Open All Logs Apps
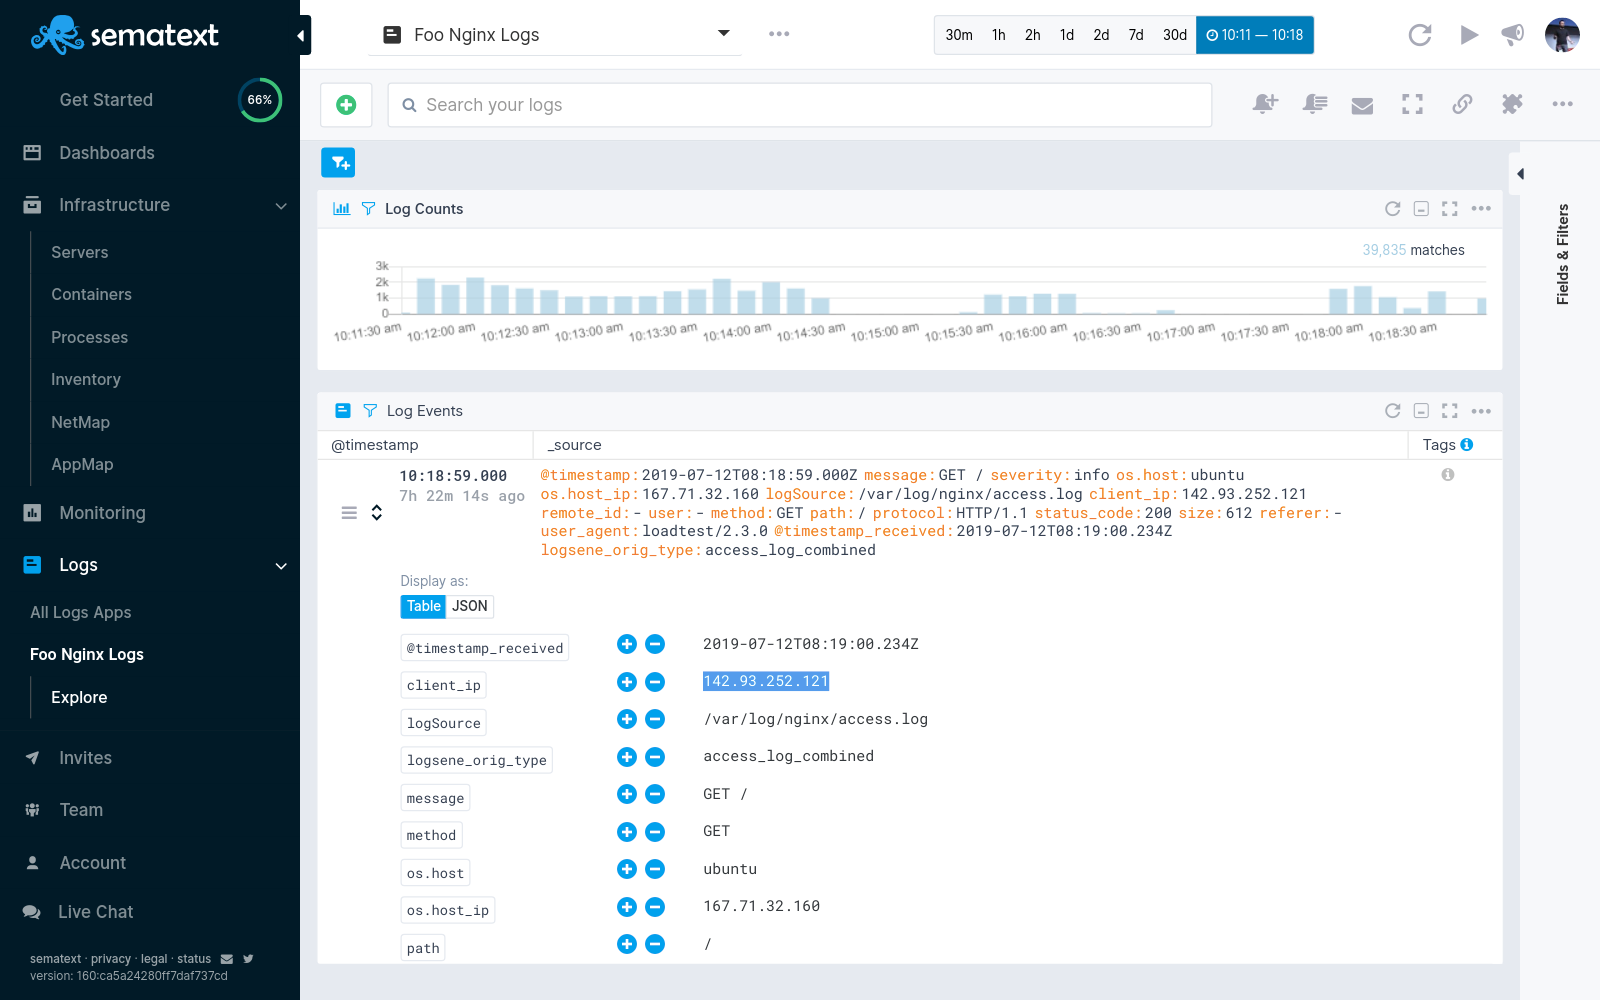 (81, 613)
